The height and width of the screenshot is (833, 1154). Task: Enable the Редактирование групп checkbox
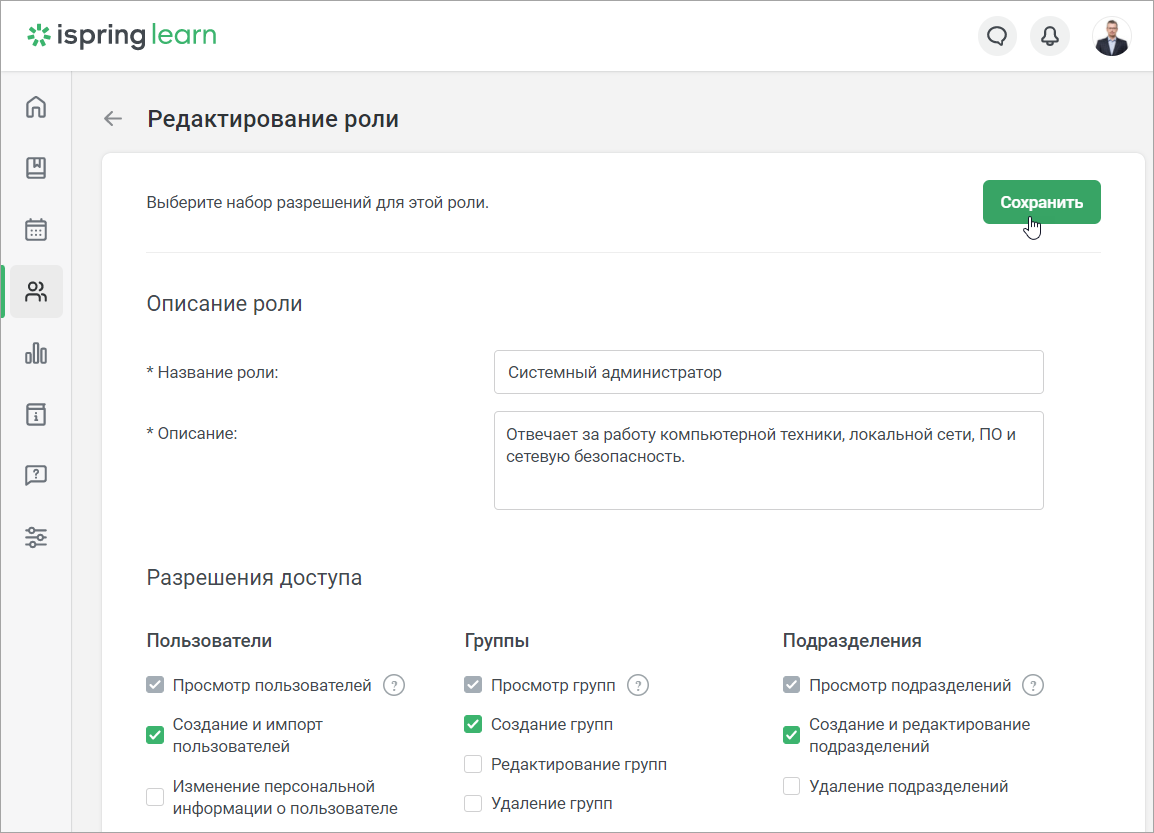[x=473, y=765]
